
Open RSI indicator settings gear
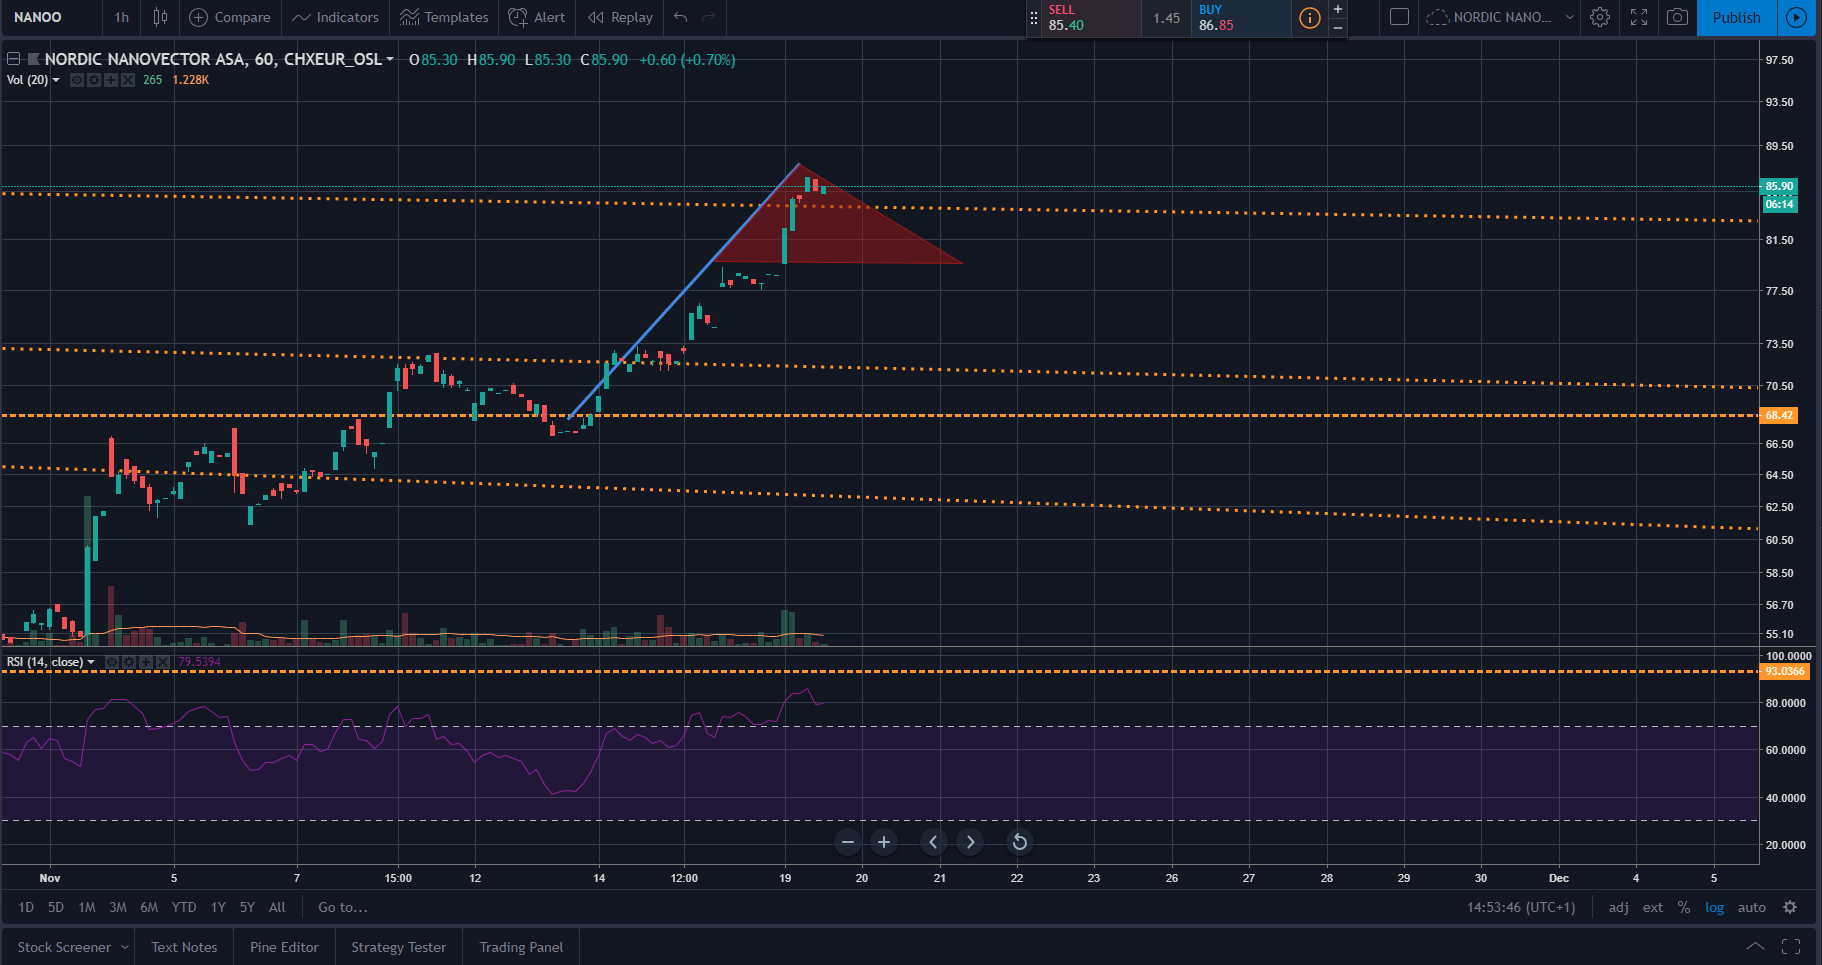click(129, 662)
